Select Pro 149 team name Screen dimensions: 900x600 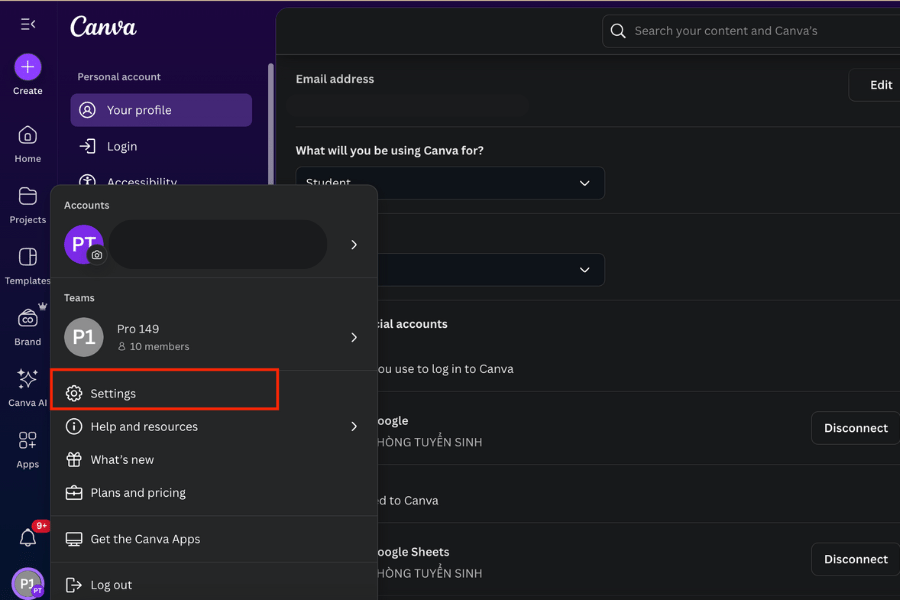138,329
